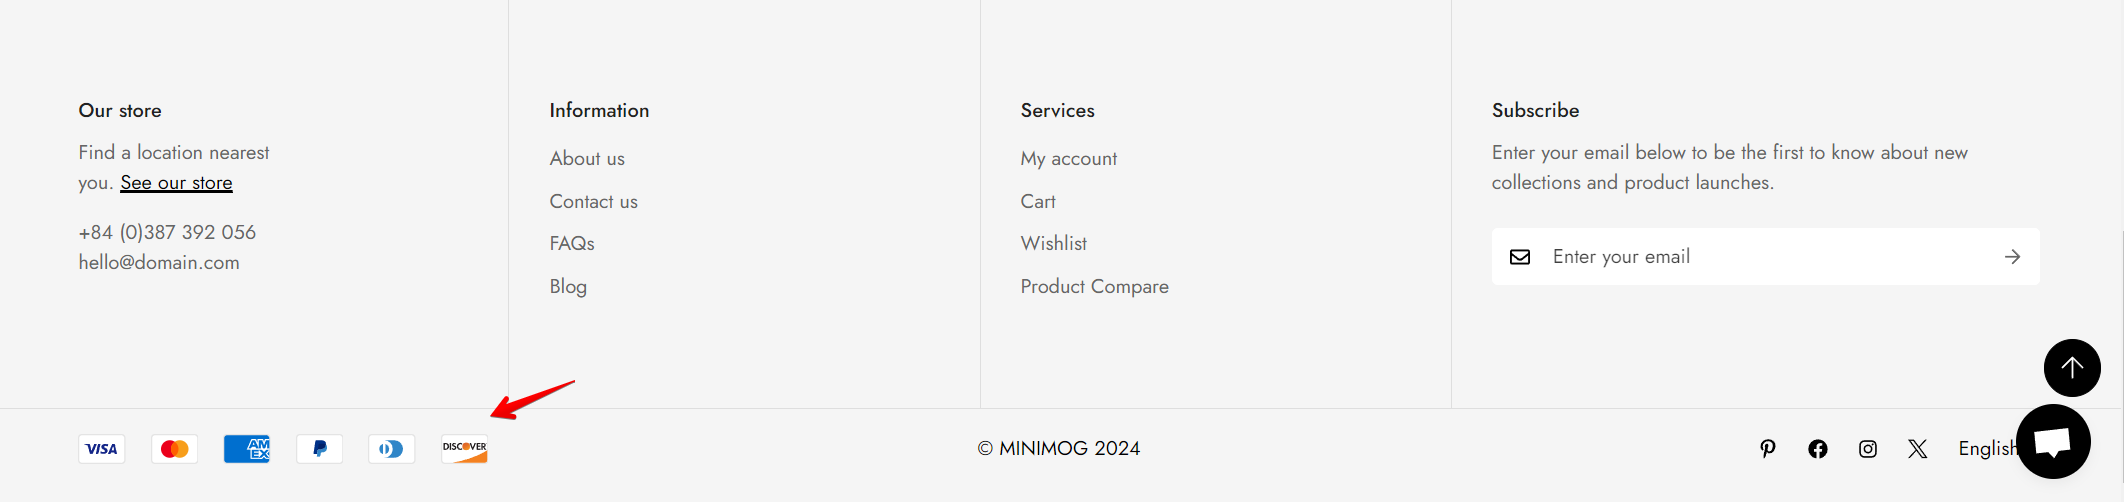The width and height of the screenshot is (2124, 502).
Task: Open the live chat bubble
Action: click(2053, 441)
